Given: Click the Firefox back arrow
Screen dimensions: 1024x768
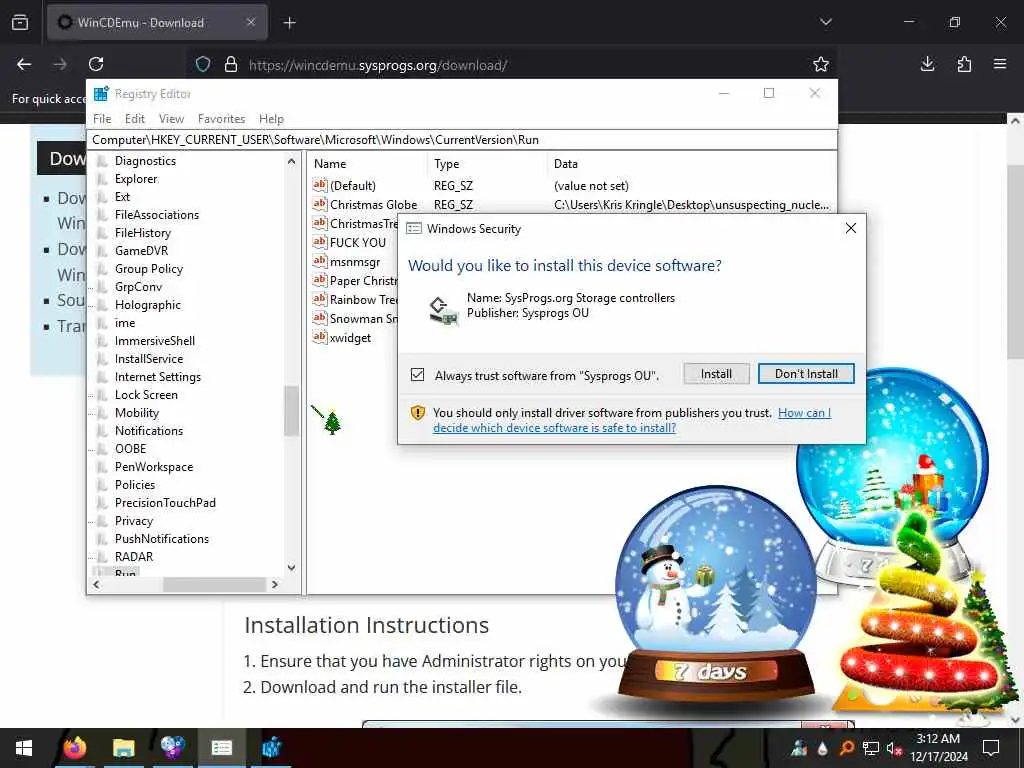Looking at the screenshot, I should (24, 64).
